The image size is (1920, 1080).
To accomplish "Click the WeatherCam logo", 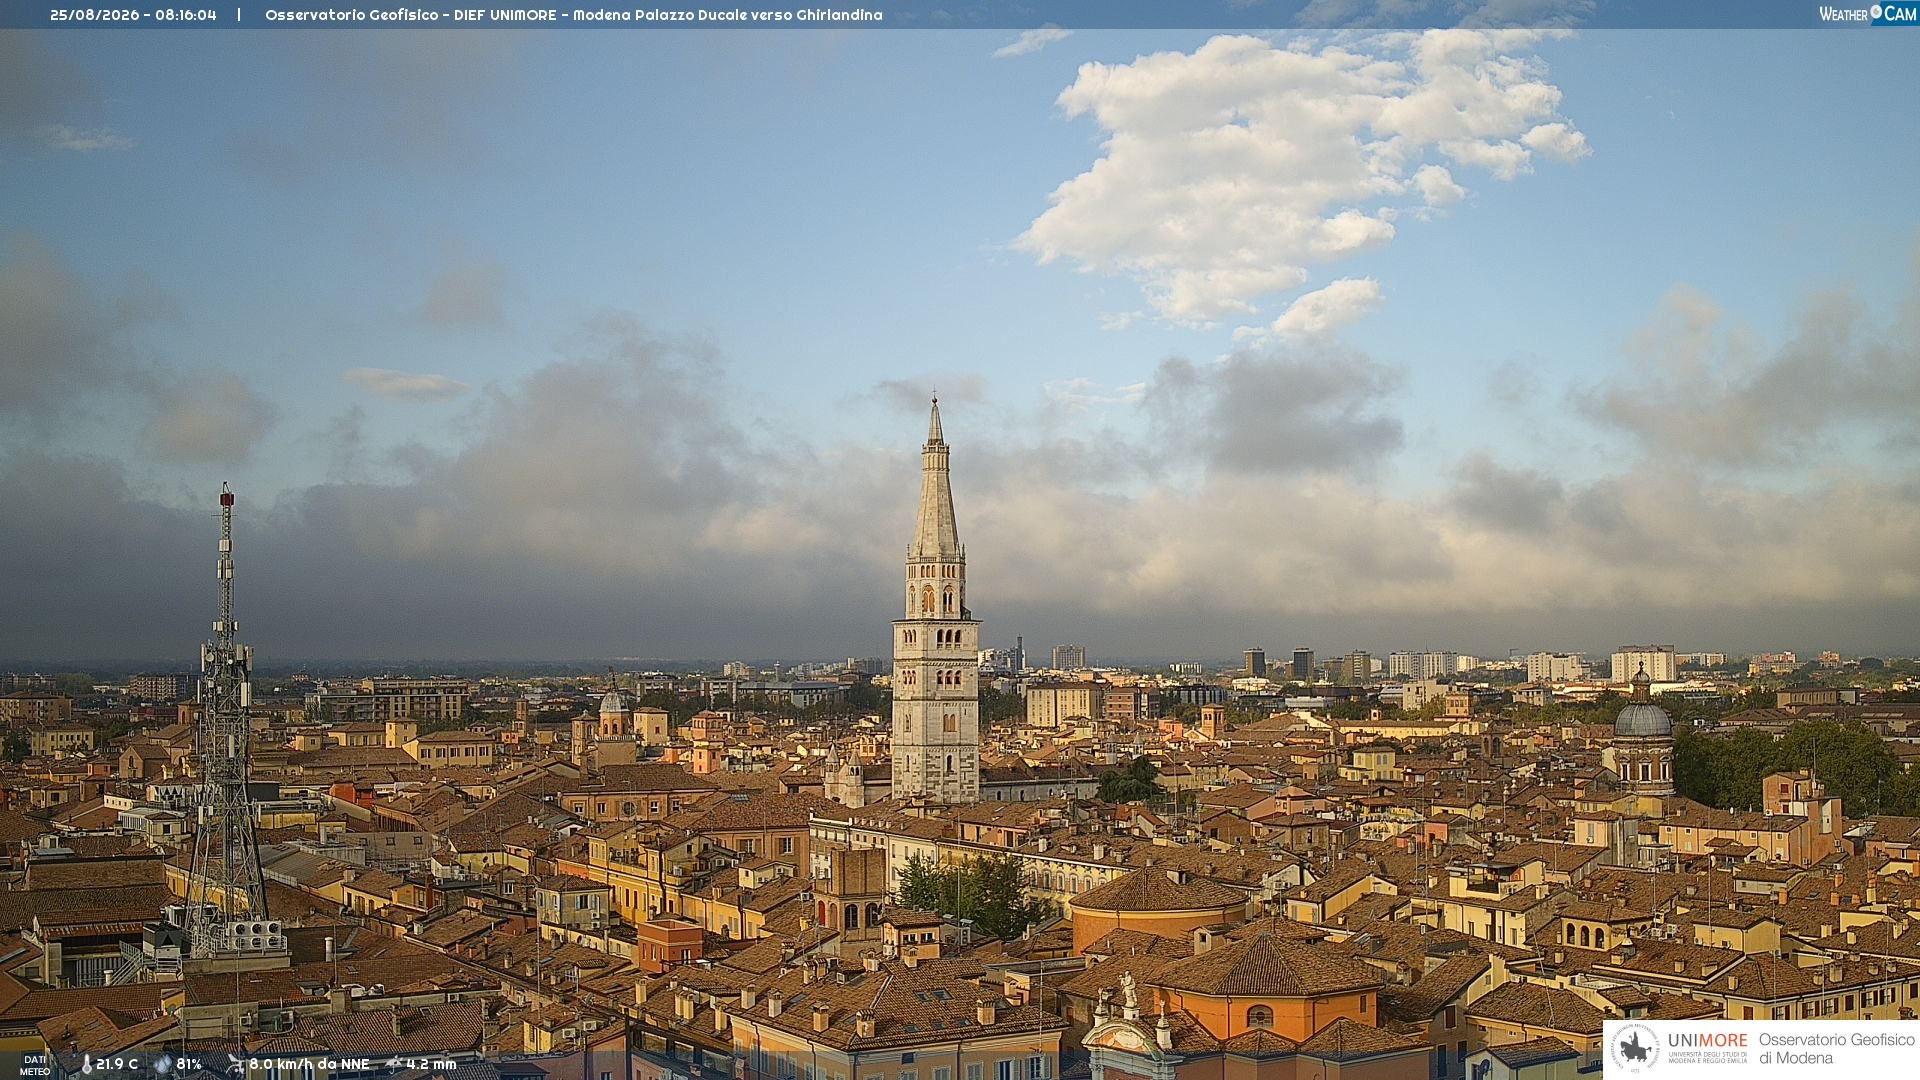I will 1867,14.
